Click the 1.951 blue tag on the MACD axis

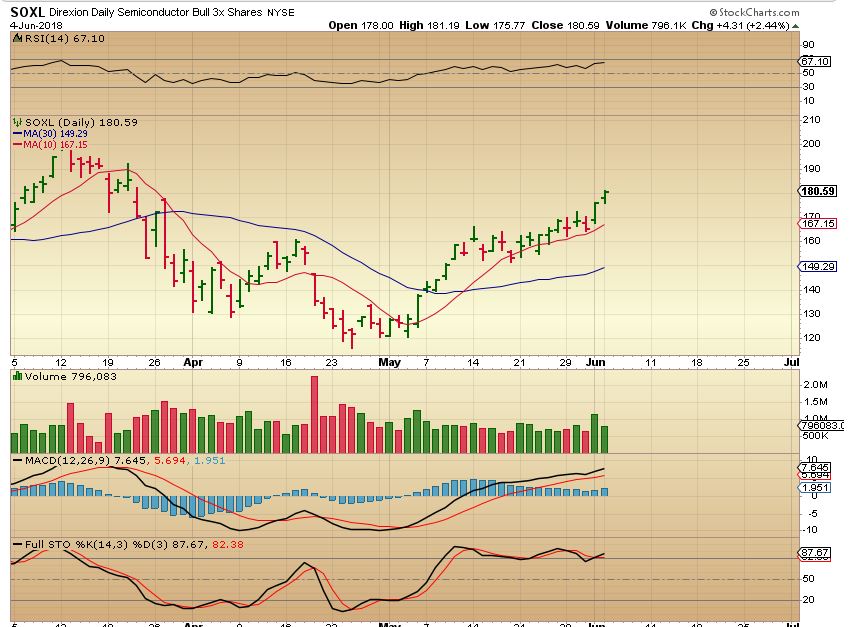coord(815,487)
